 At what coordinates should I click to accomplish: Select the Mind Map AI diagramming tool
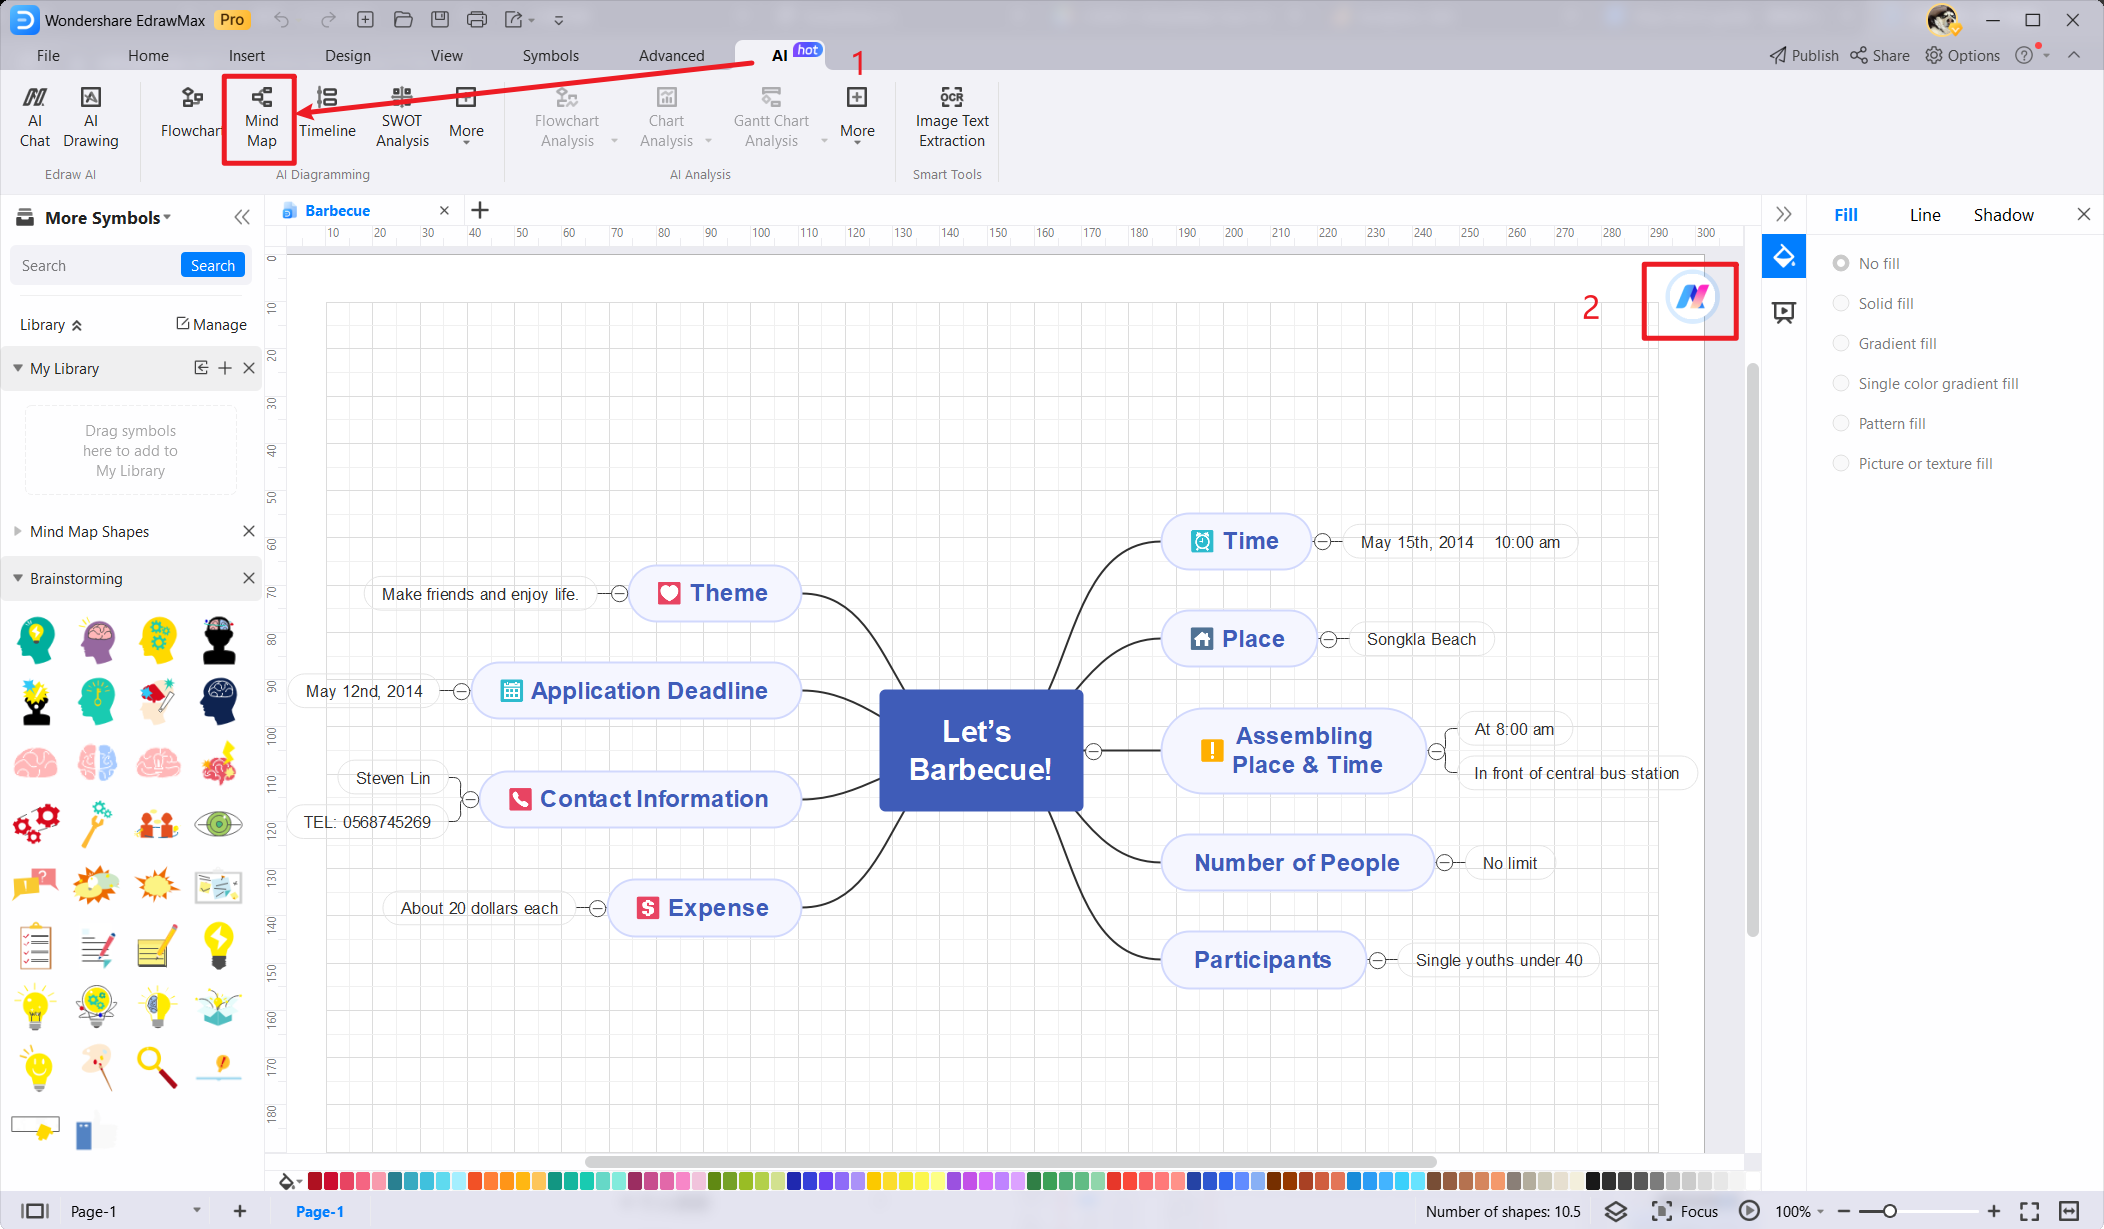point(261,117)
